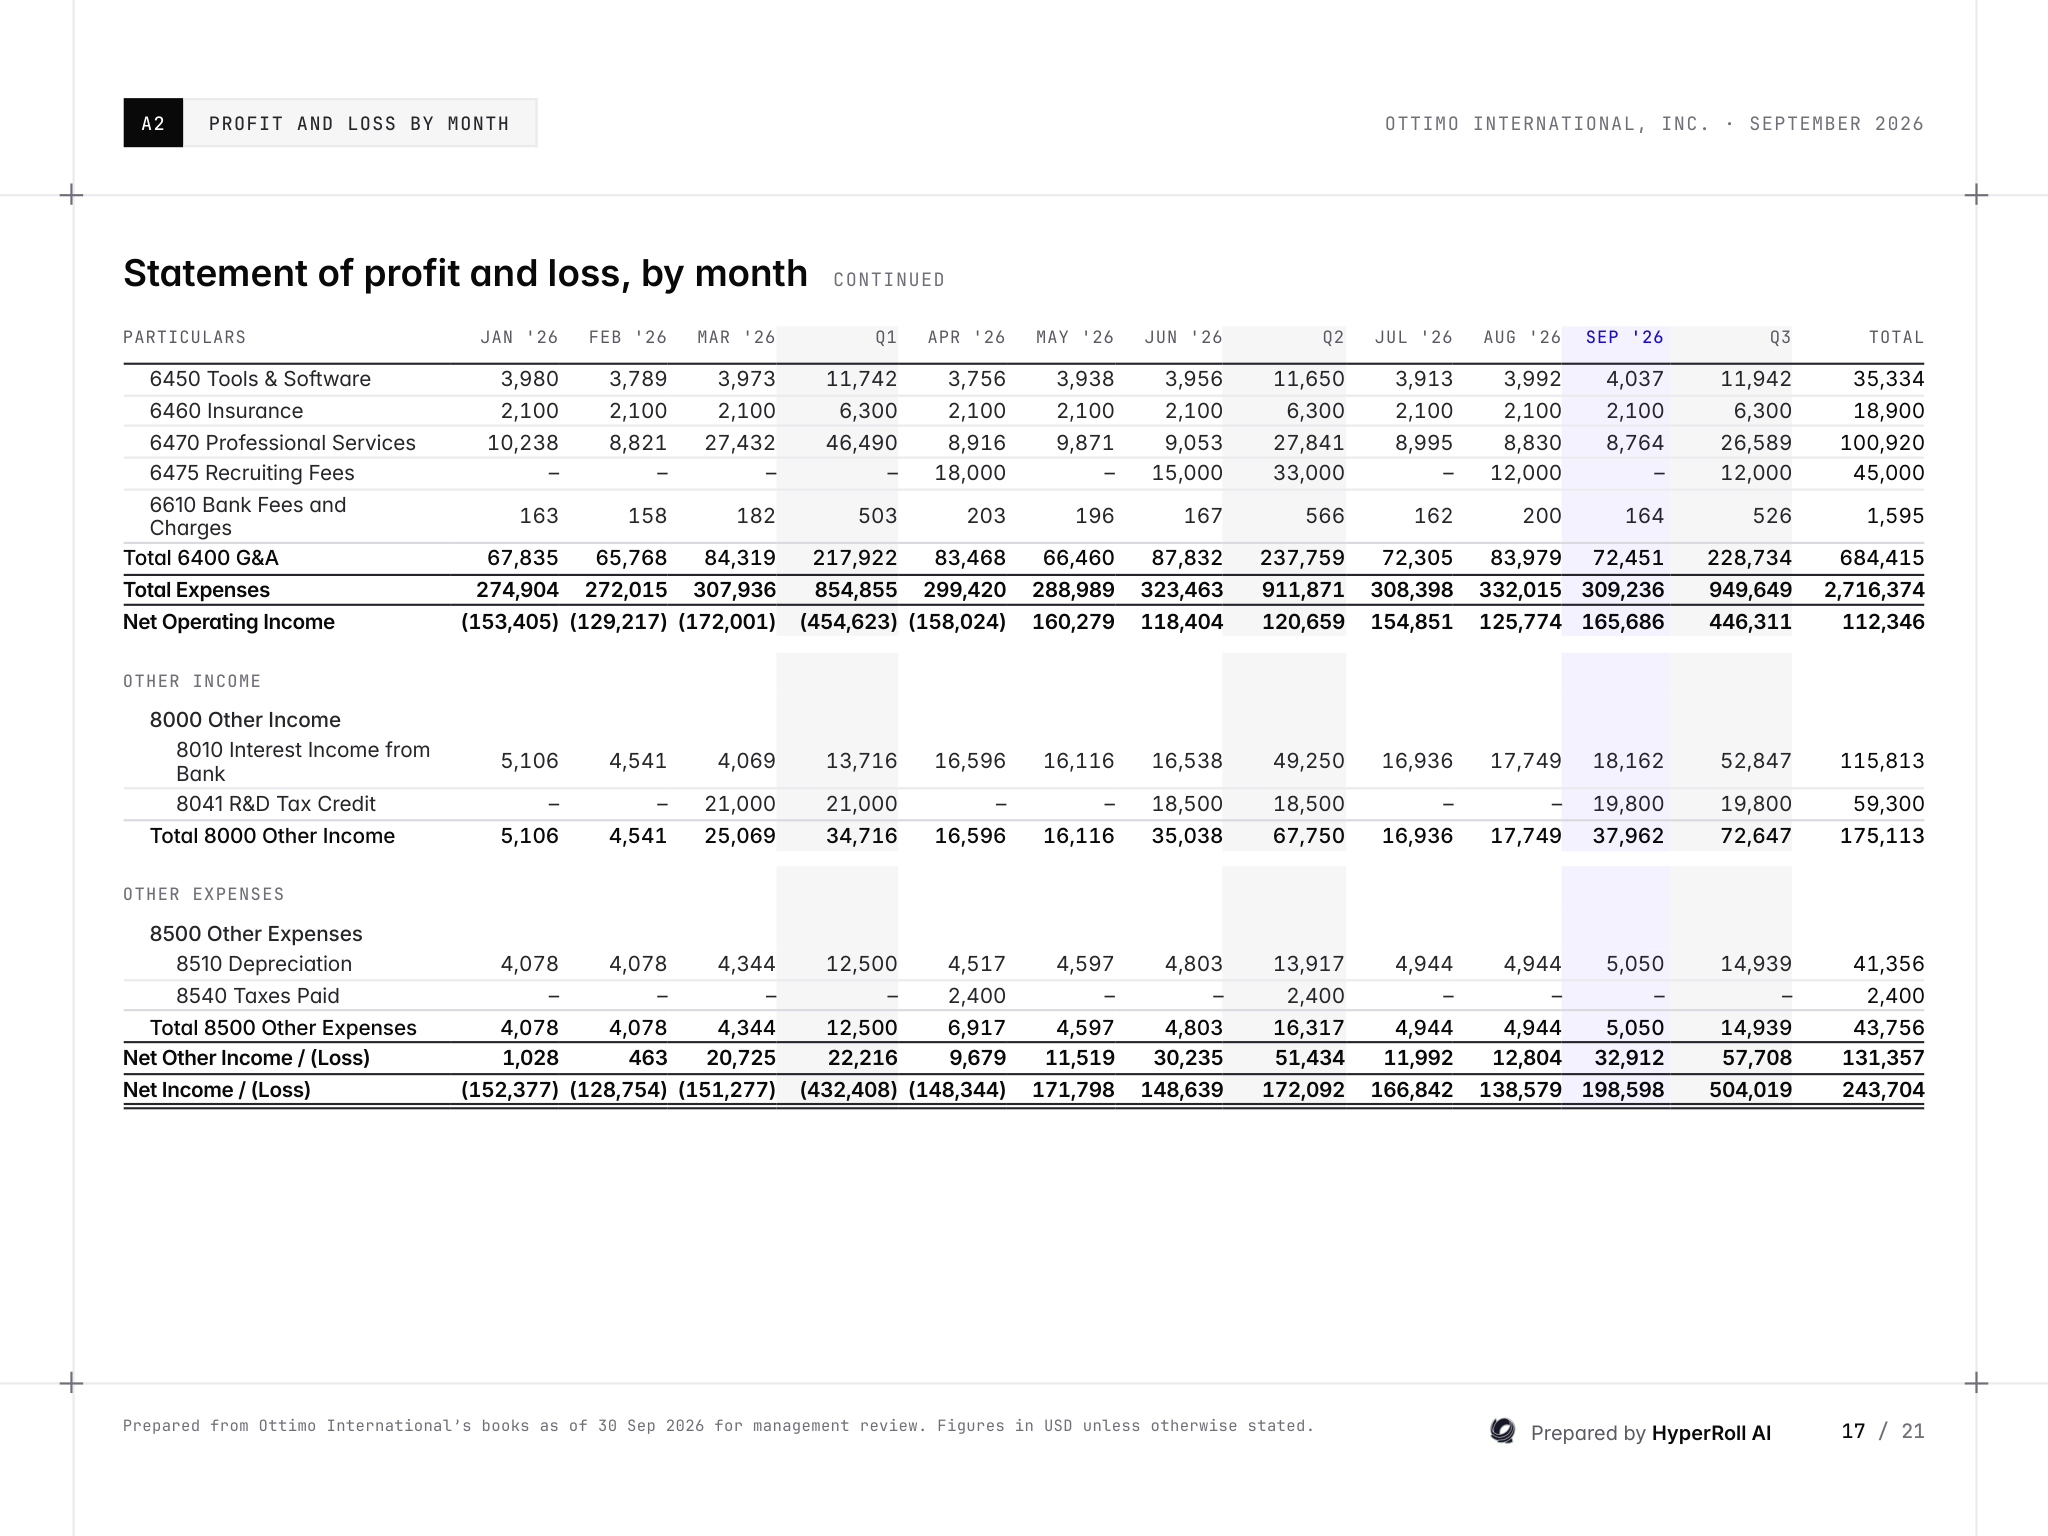Click the Net Operating Income row label
The width and height of the screenshot is (2048, 1536).
point(229,622)
